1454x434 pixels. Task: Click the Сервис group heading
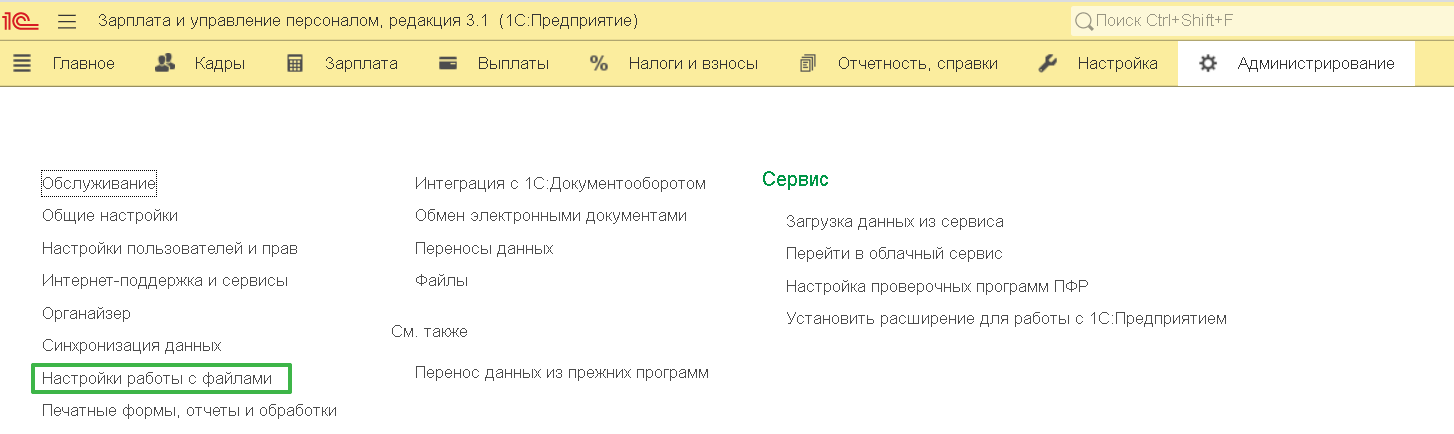point(795,179)
